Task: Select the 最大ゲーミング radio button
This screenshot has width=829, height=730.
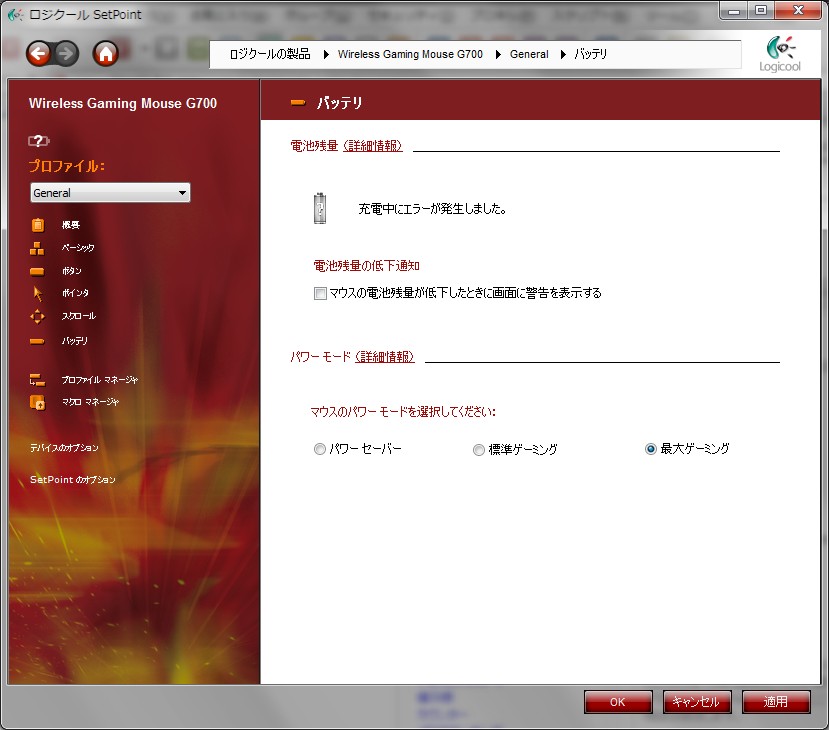Action: pyautogui.click(x=651, y=450)
